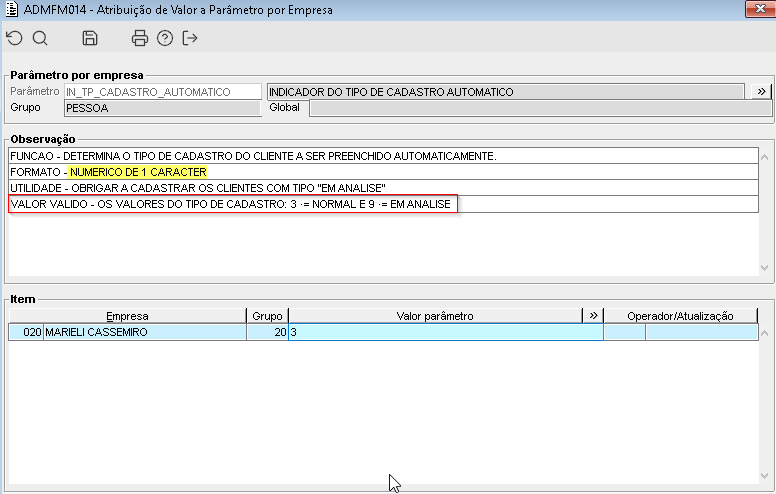Click the Item grid scrollbar up arrow
The height and width of the screenshot is (494, 776).
coord(765,333)
